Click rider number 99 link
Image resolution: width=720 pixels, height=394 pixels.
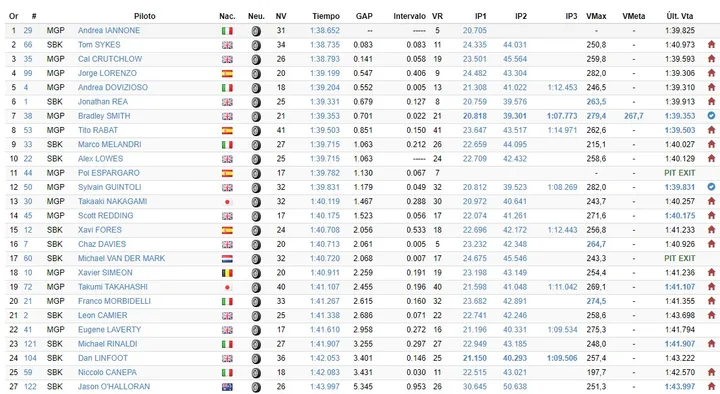28,73
